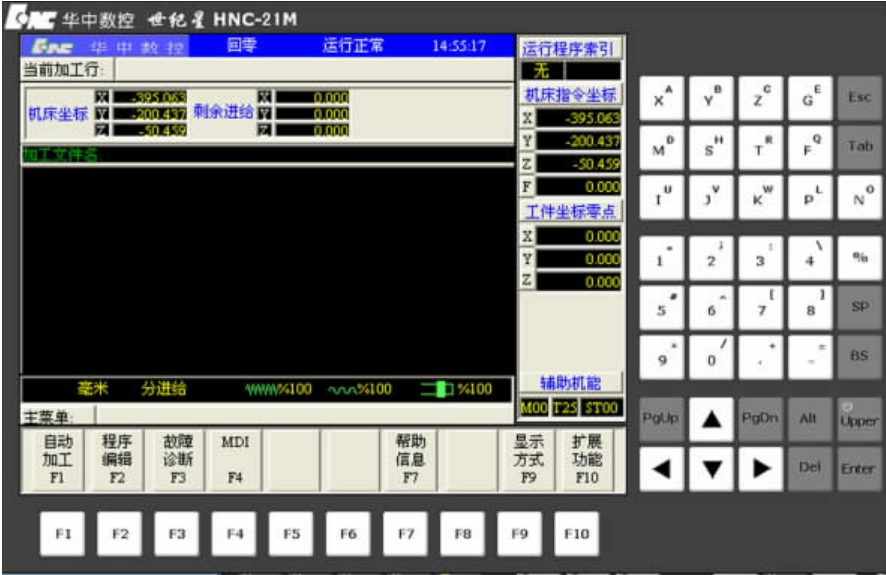Viewport: 886px width, 575px height.
Task: Open 显示方式 F9 menu item
Action: 528,460
